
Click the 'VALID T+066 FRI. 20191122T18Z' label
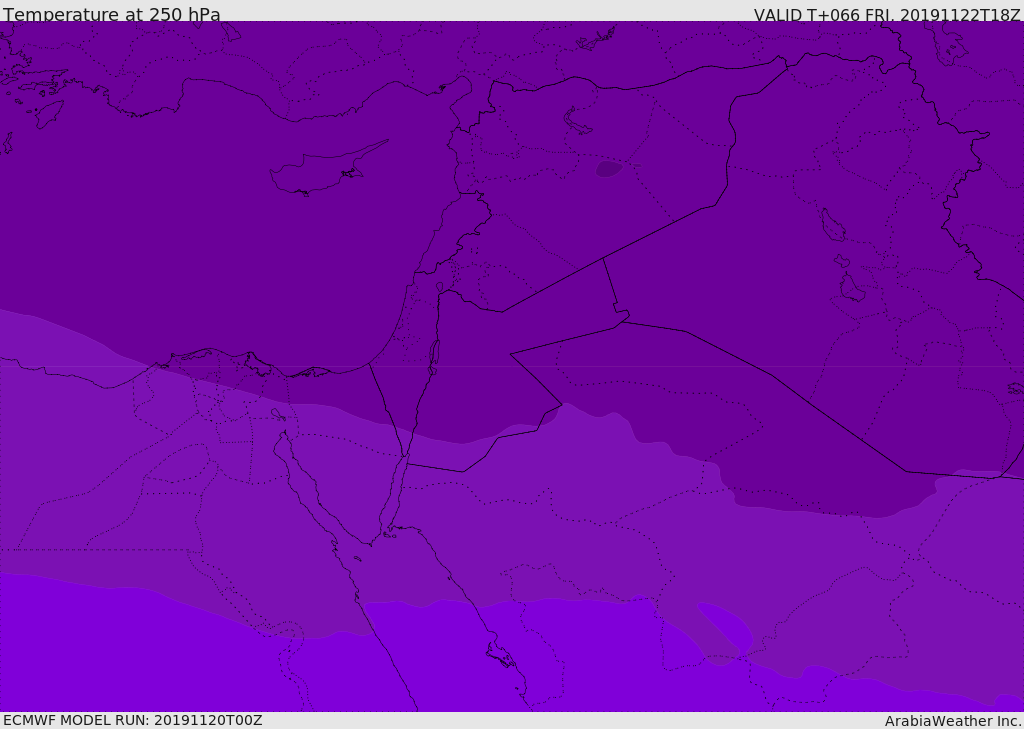pyautogui.click(x=887, y=14)
